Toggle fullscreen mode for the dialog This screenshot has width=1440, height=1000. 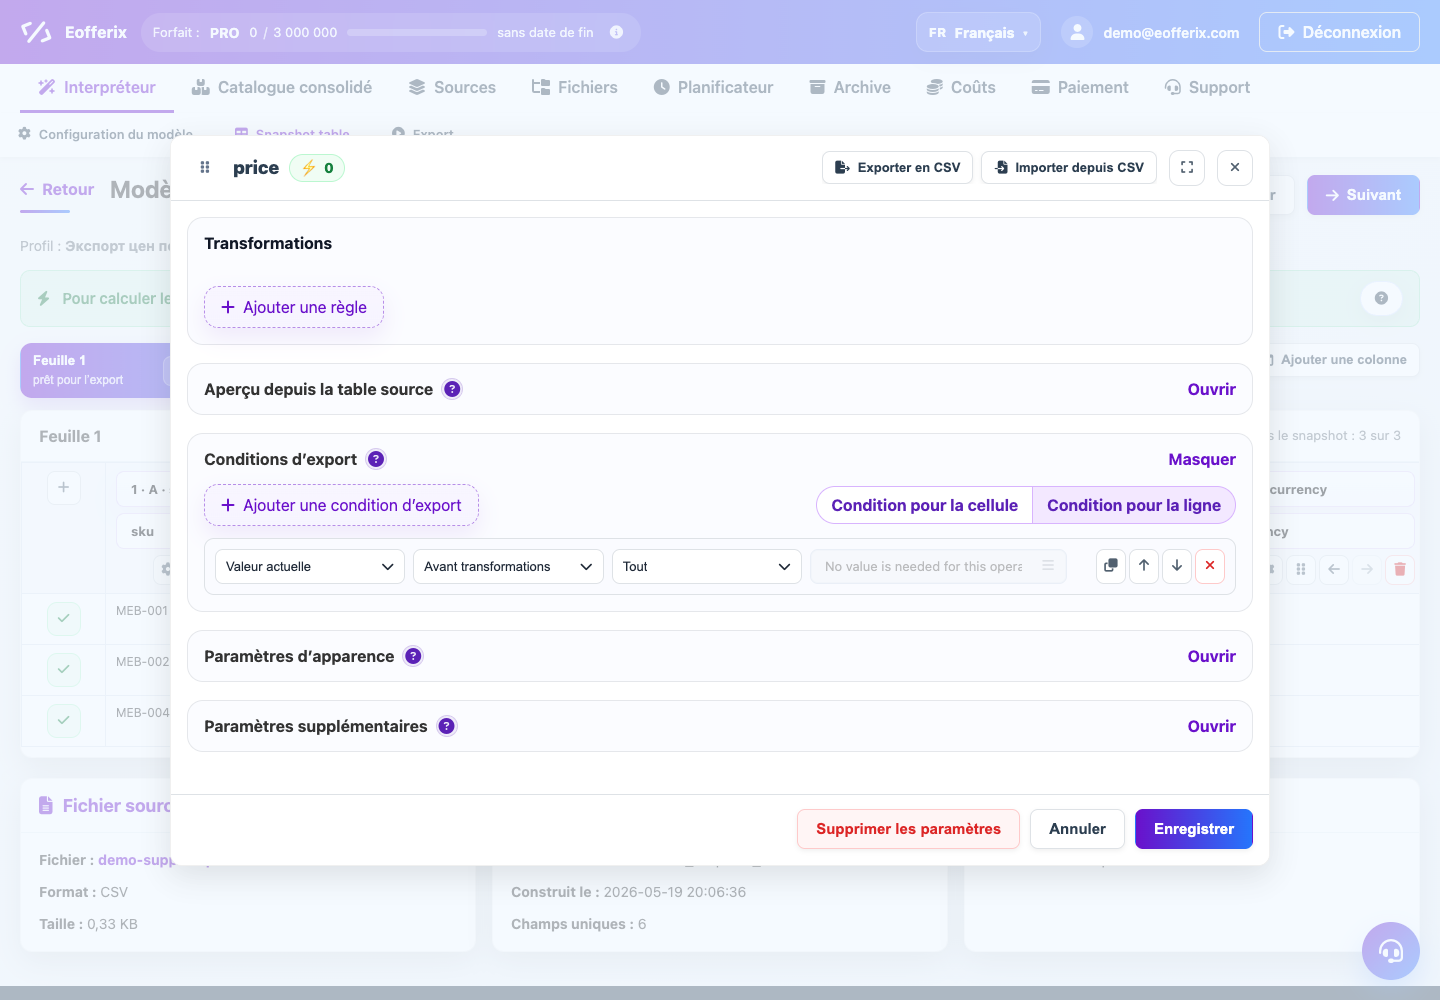coord(1187,168)
